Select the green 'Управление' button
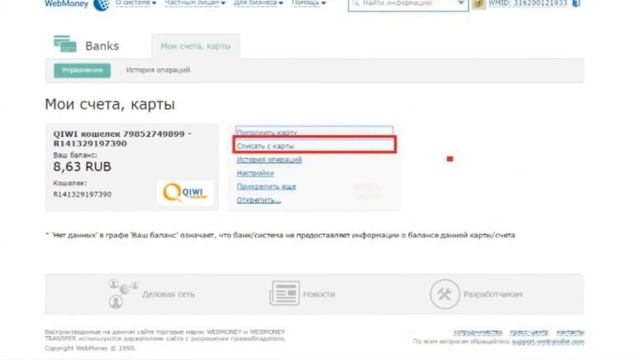The height and width of the screenshot is (360, 640). click(x=82, y=70)
